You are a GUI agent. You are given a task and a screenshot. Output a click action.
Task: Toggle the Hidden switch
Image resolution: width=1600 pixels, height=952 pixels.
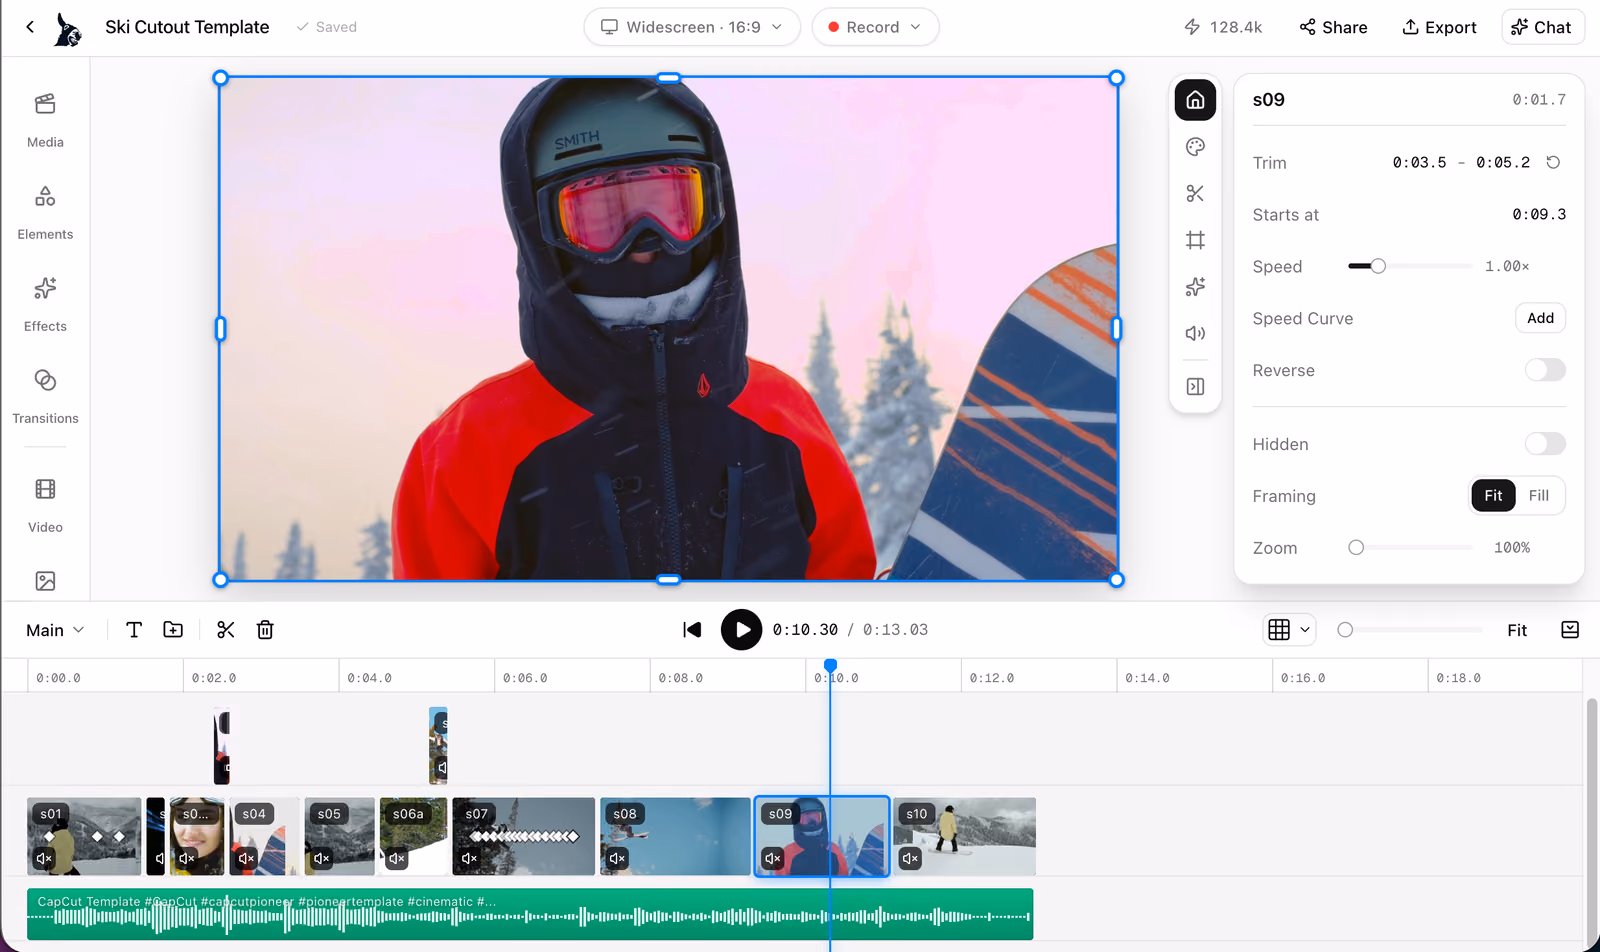1545,444
